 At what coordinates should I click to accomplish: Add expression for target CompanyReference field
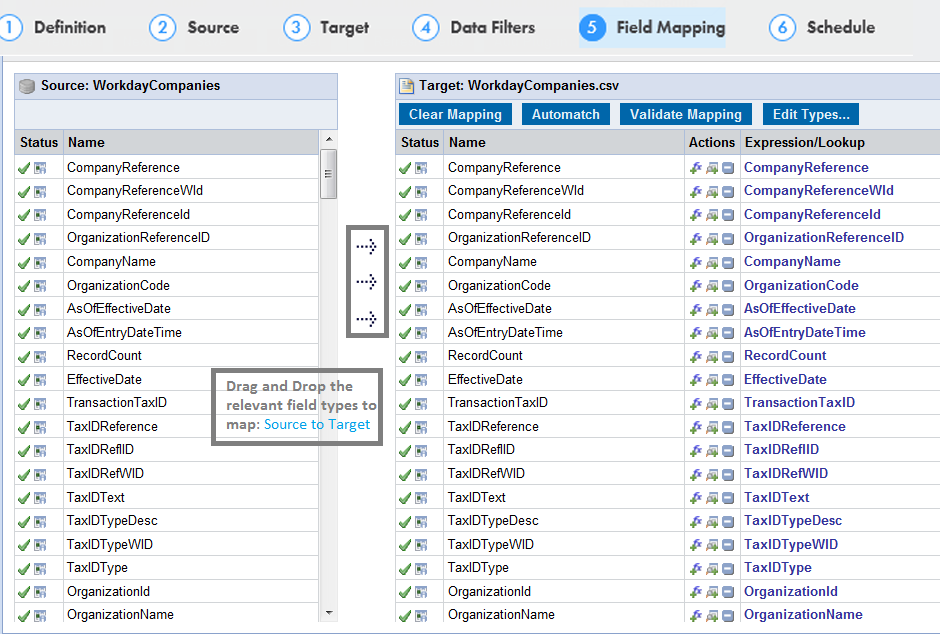(696, 168)
